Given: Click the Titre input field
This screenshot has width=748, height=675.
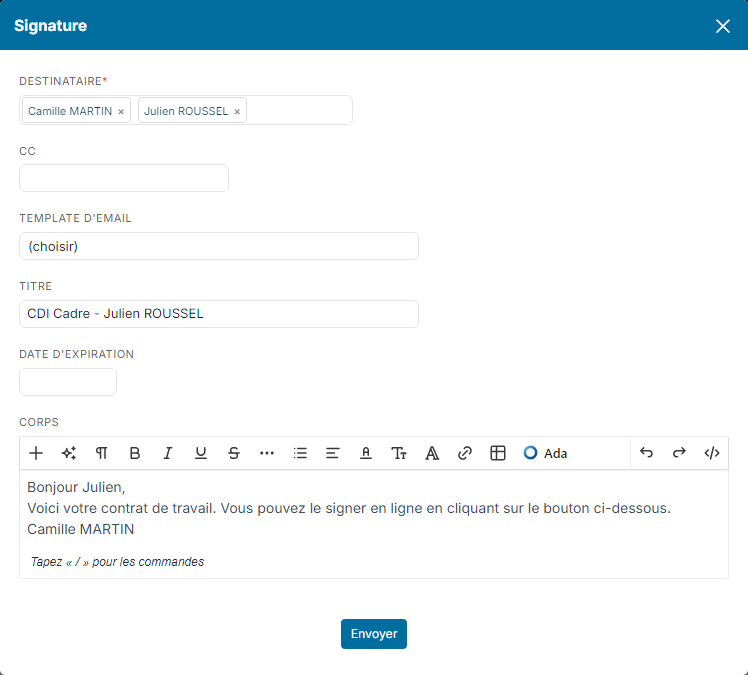Looking at the screenshot, I should [219, 314].
